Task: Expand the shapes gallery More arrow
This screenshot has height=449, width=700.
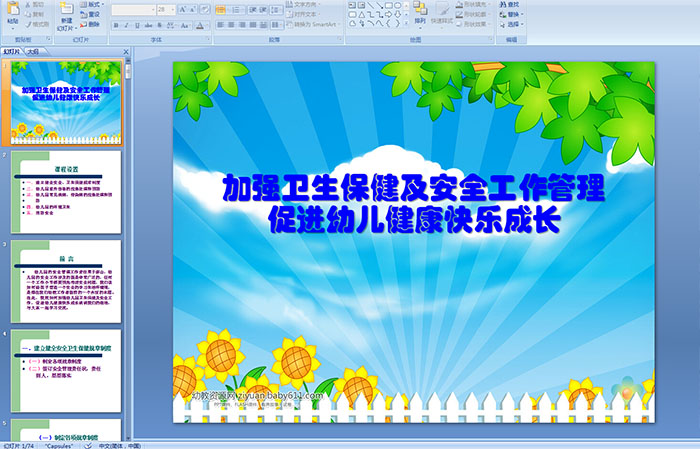Action: (406, 23)
